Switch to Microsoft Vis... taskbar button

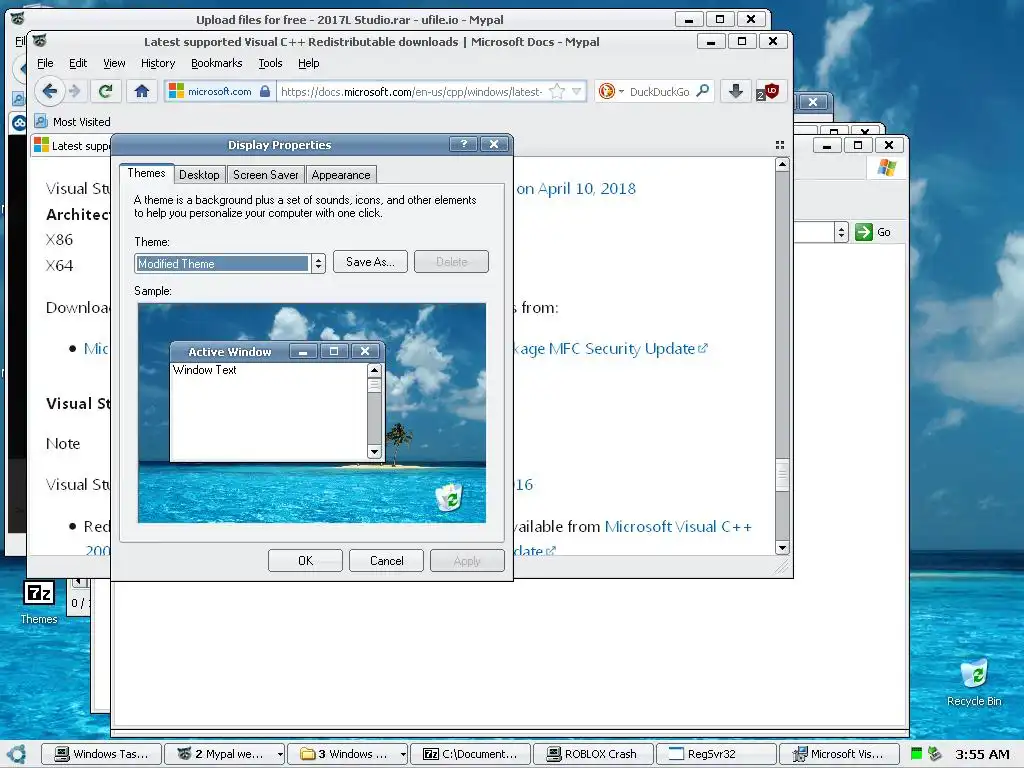pyautogui.click(x=839, y=754)
